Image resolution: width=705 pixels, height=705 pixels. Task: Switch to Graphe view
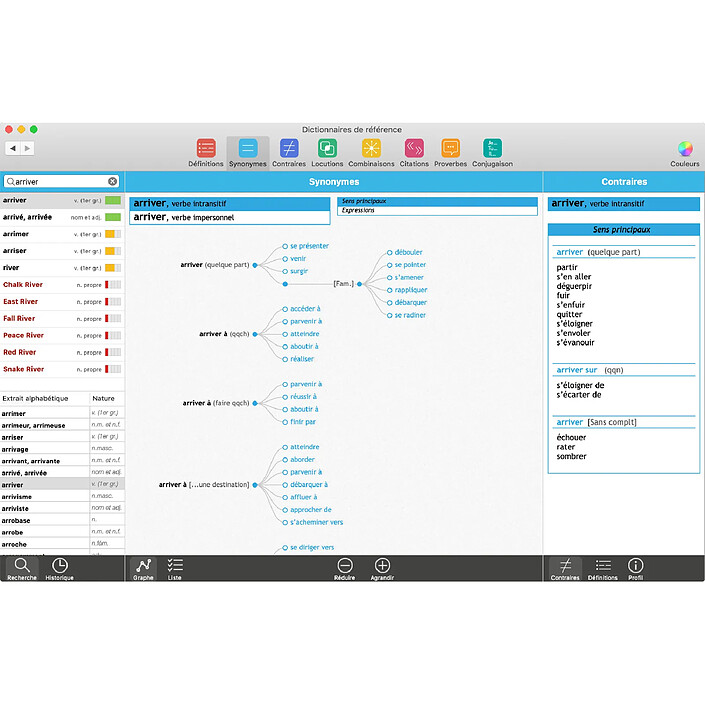[143, 568]
